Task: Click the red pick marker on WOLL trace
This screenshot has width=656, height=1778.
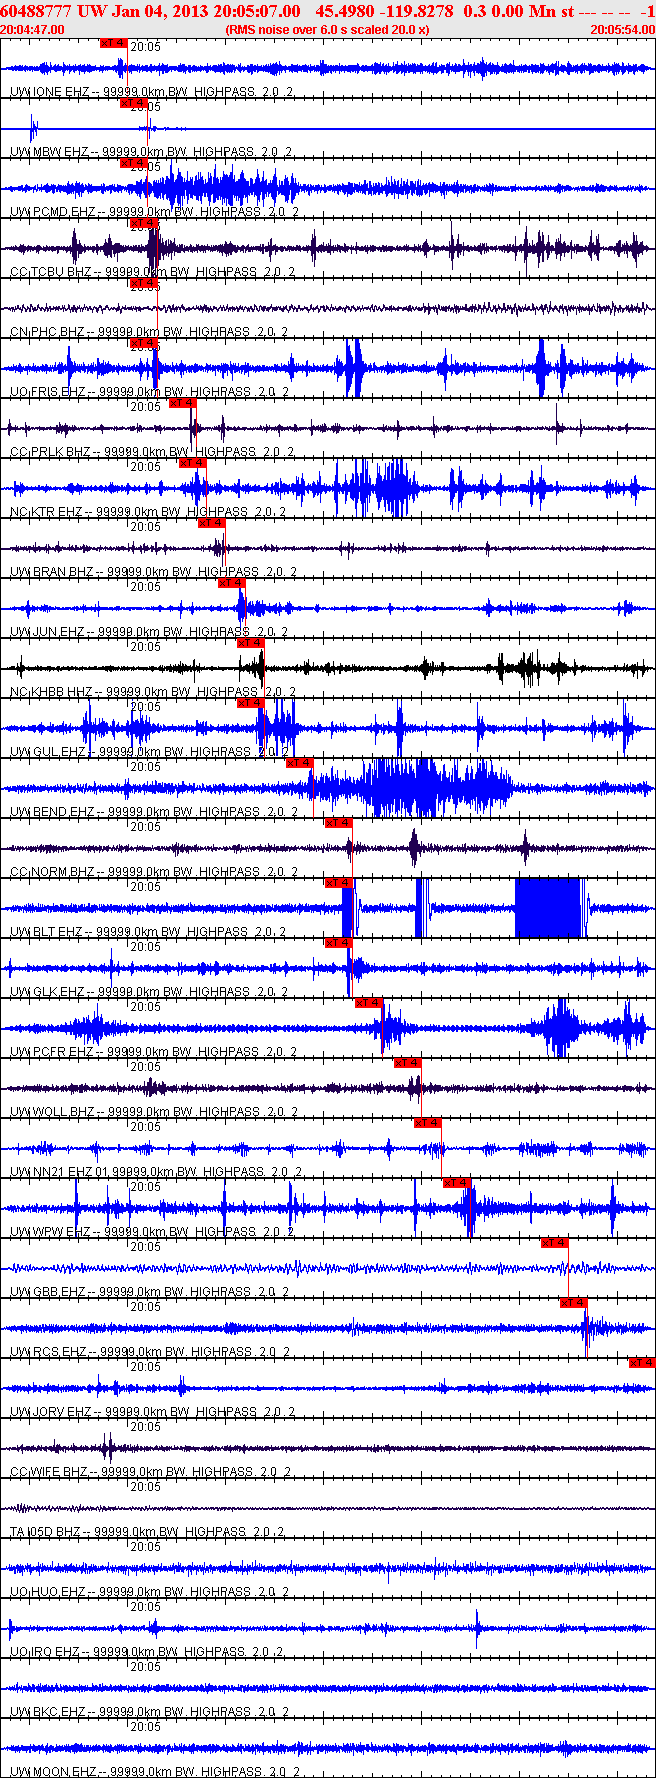Action: 408,1063
